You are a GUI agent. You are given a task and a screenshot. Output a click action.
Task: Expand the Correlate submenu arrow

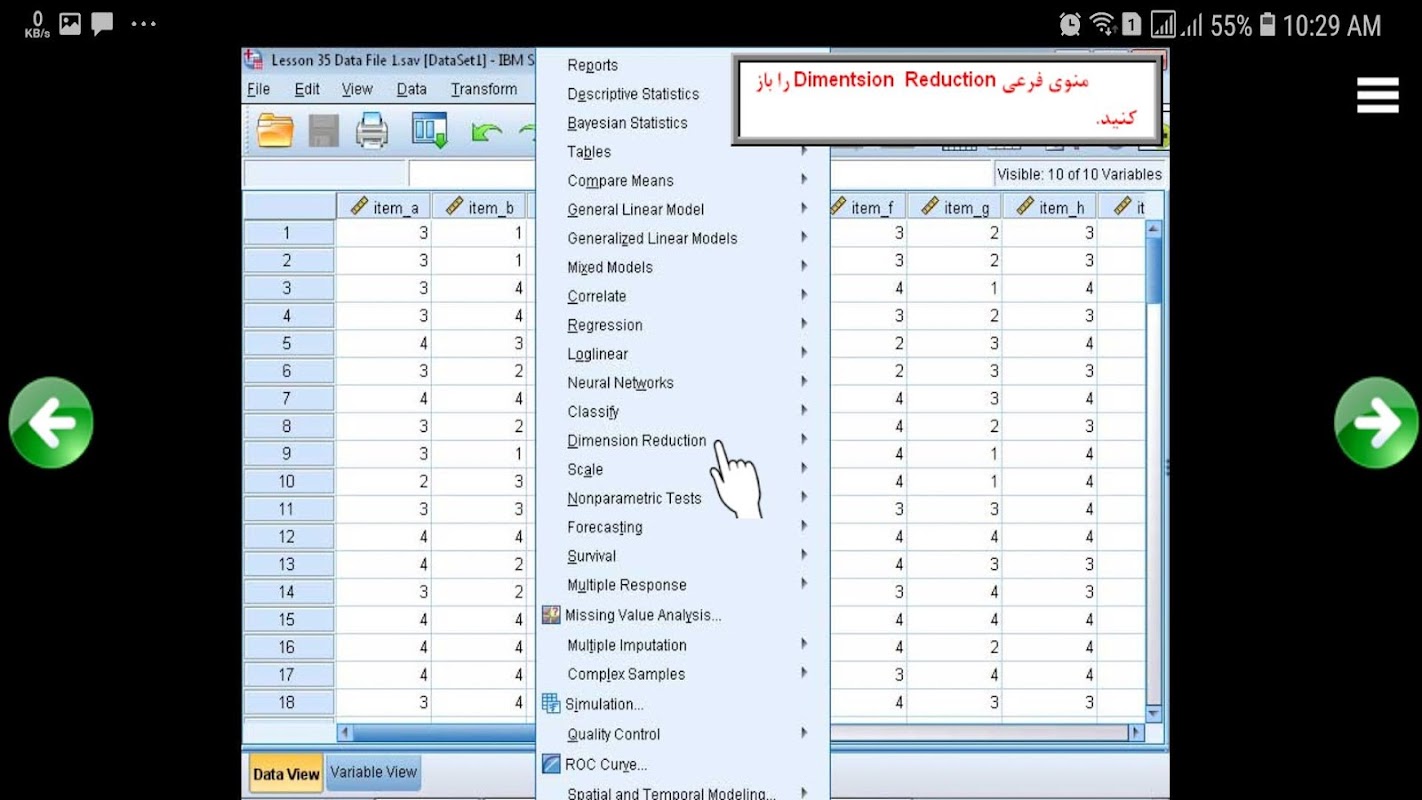click(x=804, y=296)
